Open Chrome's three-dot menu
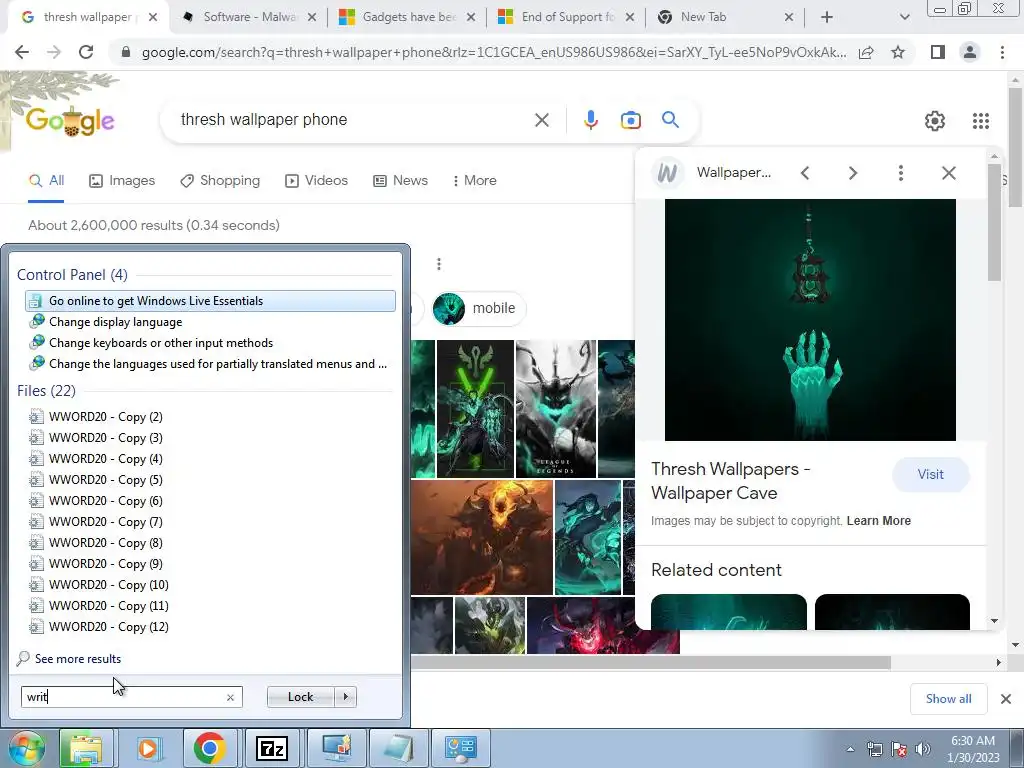This screenshot has height=768, width=1024. point(1002,52)
